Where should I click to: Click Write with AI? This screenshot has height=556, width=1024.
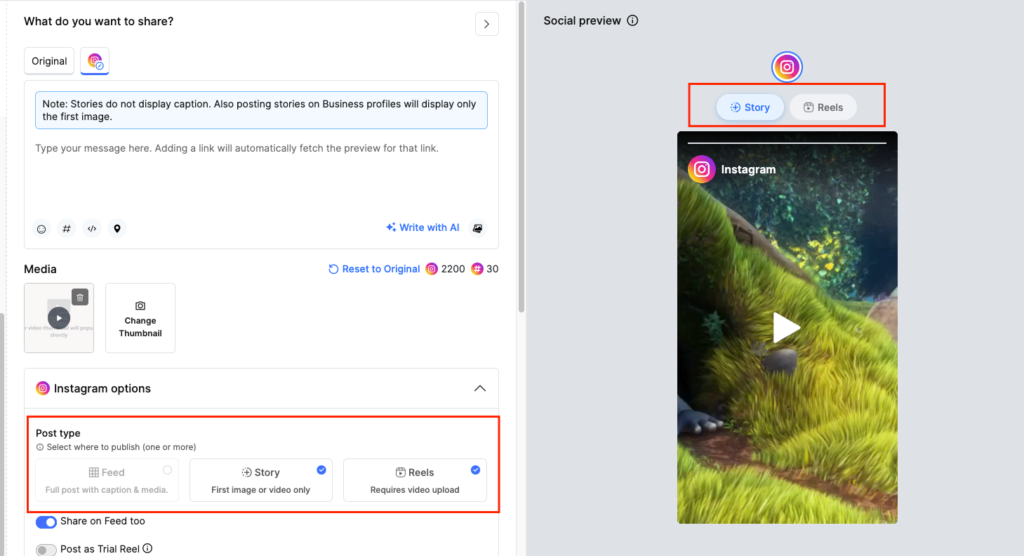tap(423, 227)
